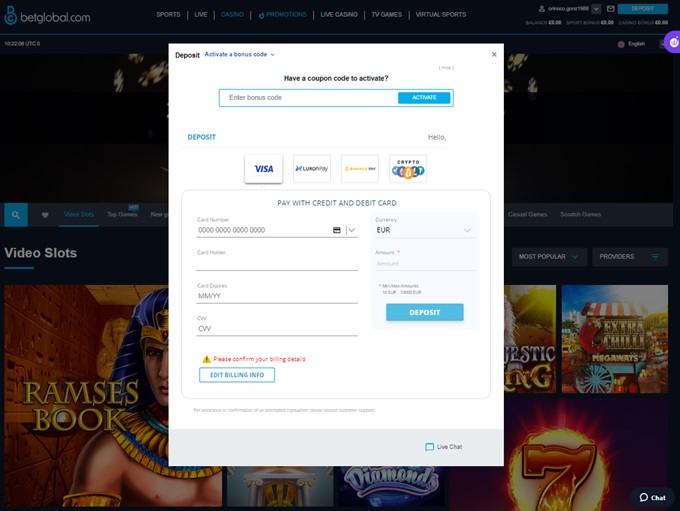Pick the Crypto payment option

coord(408,169)
